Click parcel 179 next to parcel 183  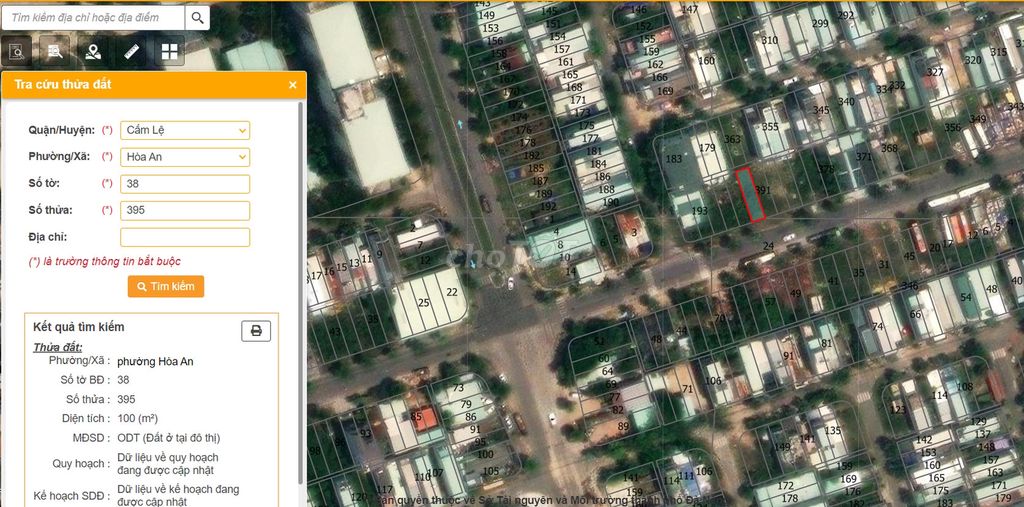pyautogui.click(x=707, y=148)
